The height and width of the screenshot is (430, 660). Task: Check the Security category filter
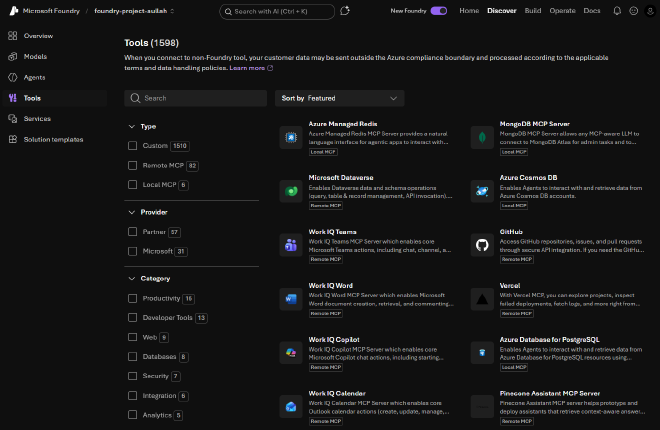pyautogui.click(x=133, y=376)
